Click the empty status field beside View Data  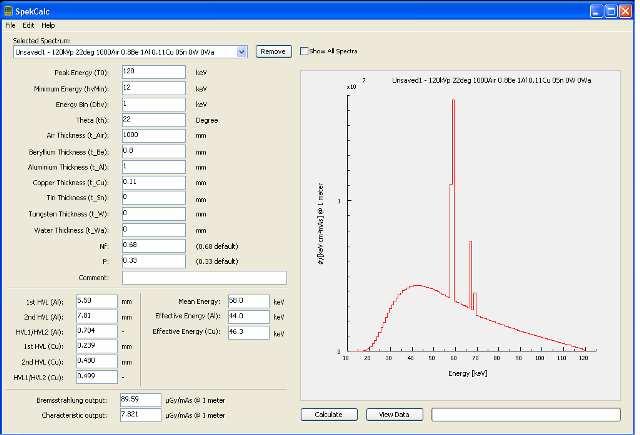526,414
